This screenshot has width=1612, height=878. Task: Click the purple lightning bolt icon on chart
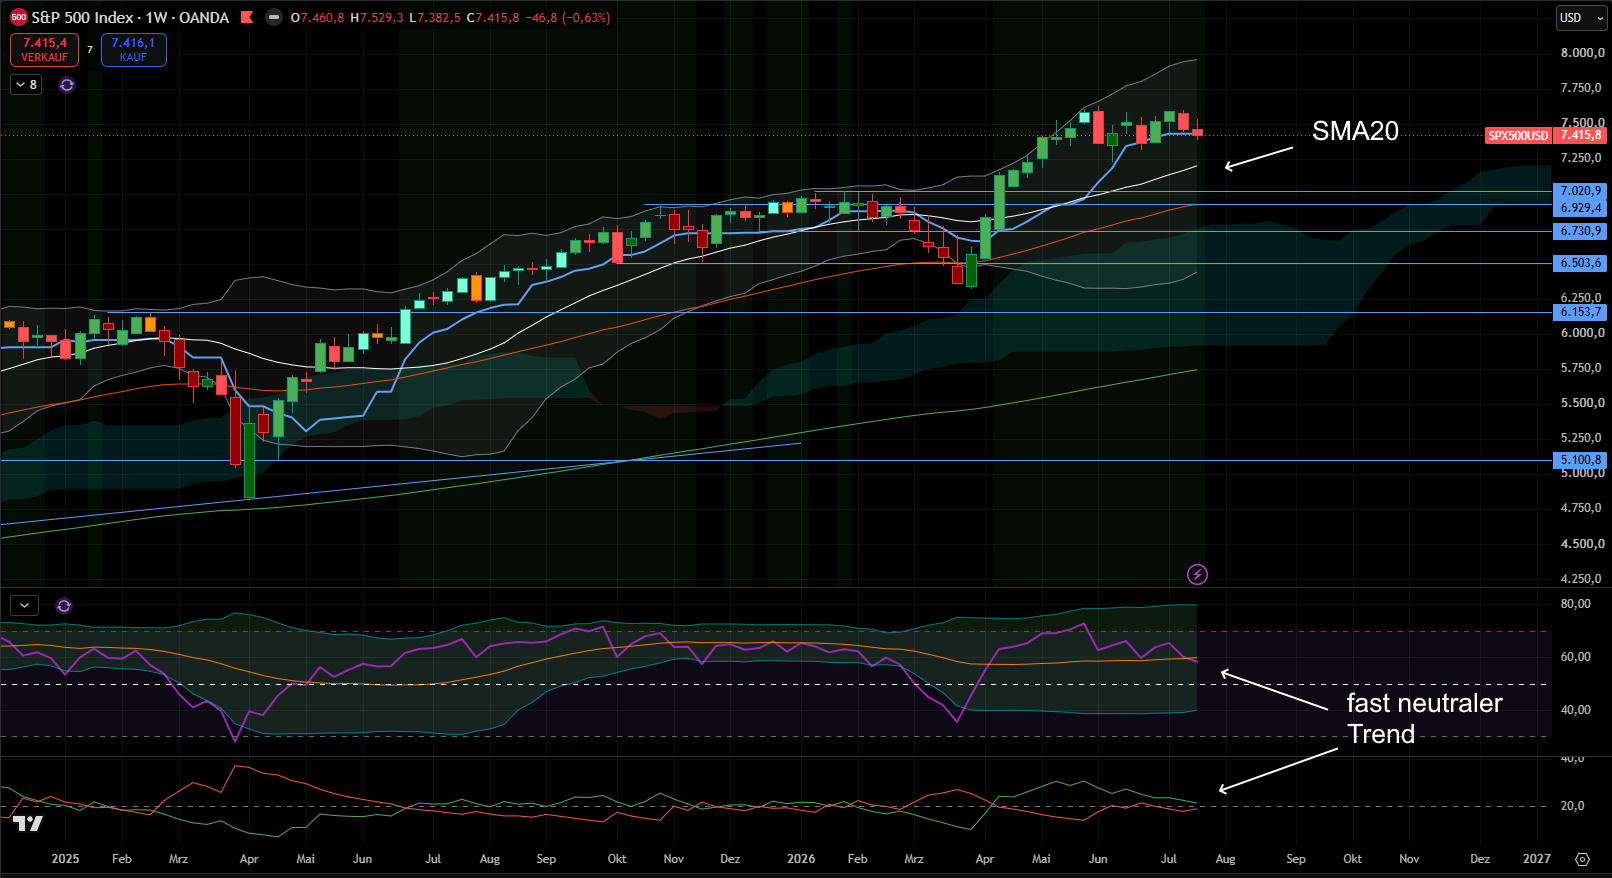point(1197,574)
